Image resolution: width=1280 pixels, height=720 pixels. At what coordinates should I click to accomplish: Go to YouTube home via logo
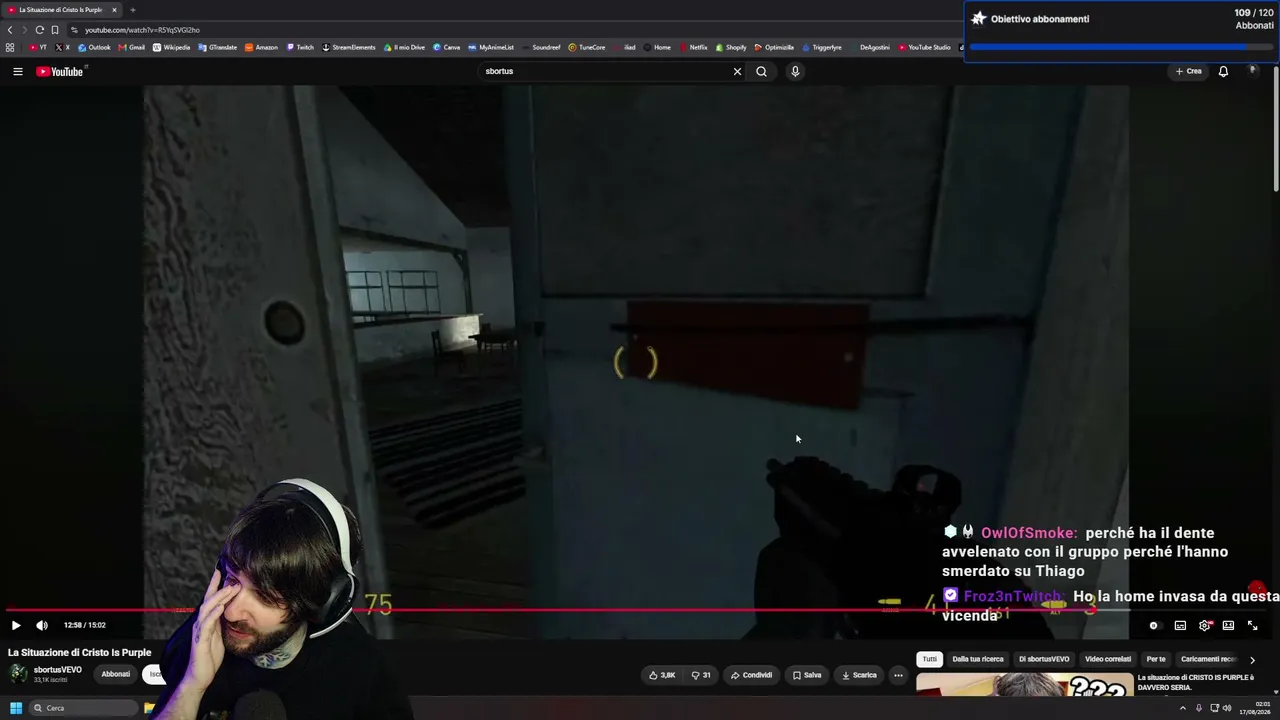coord(60,71)
